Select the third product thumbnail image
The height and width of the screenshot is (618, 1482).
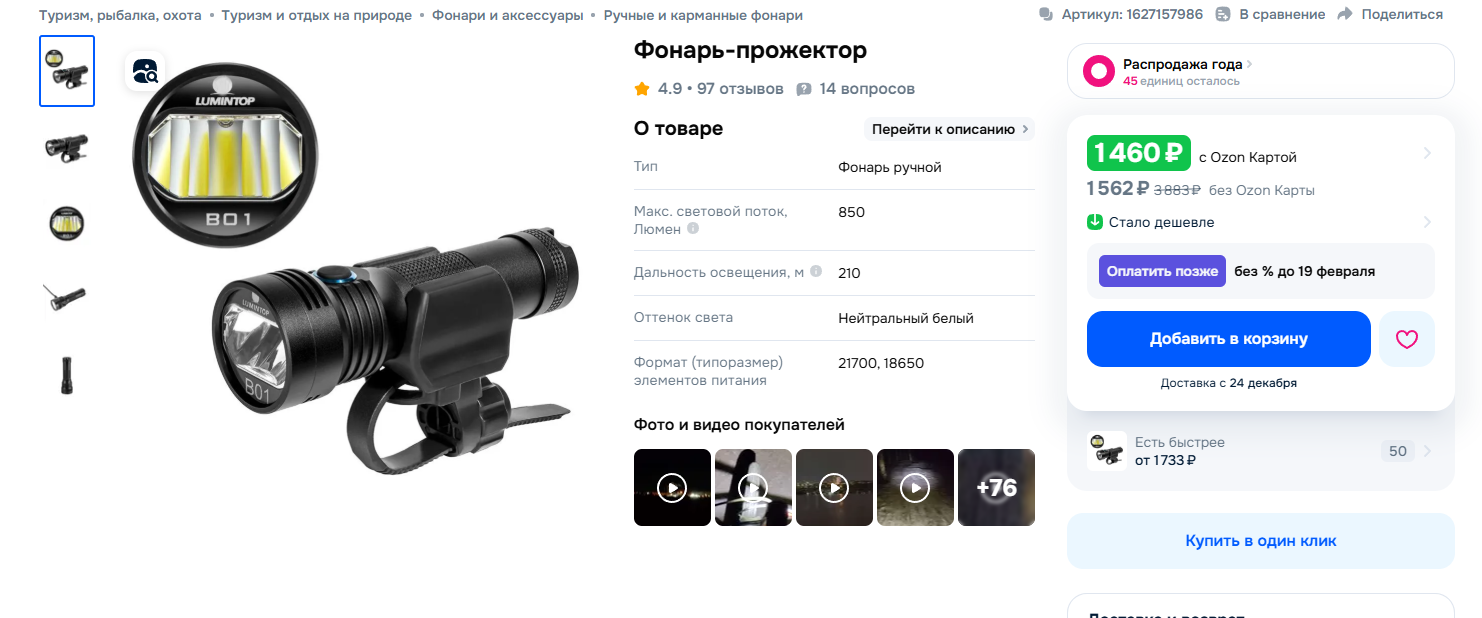[x=67, y=223]
